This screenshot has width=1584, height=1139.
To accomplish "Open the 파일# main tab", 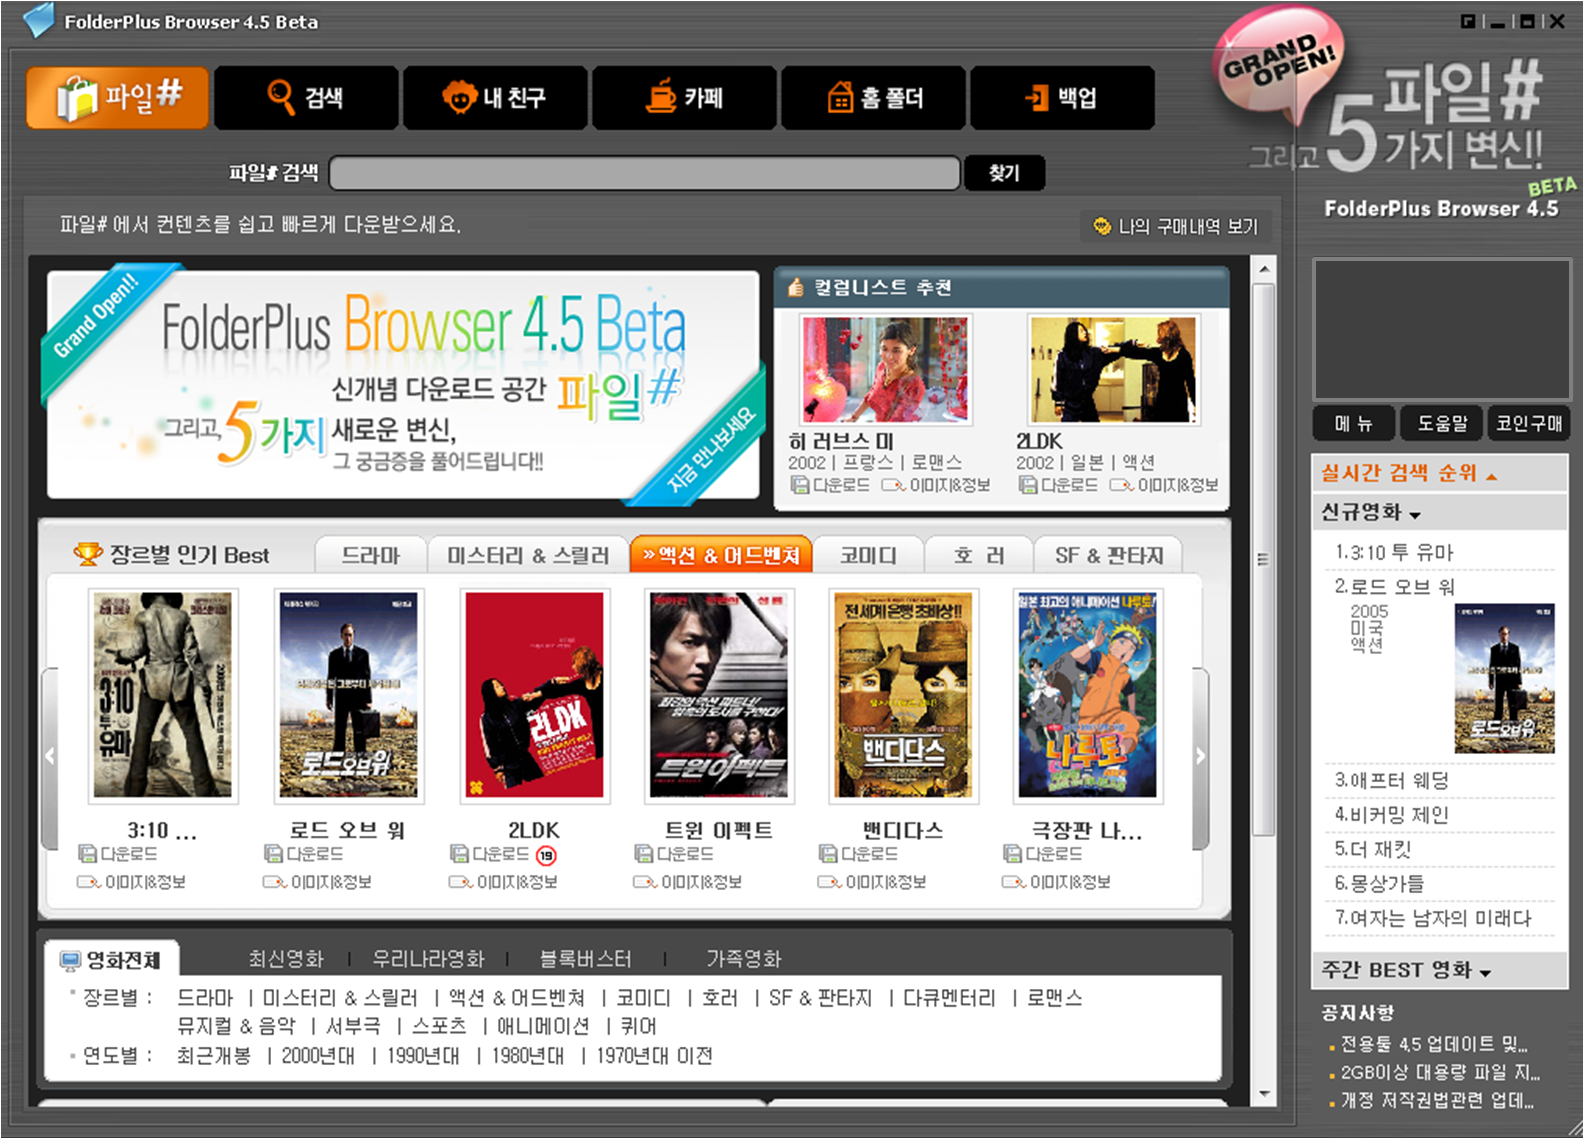I will (x=118, y=97).
